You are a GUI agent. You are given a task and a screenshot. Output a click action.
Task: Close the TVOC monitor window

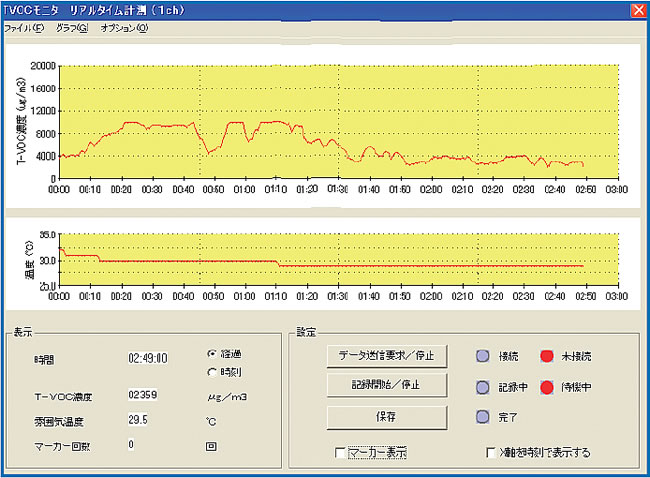637,9
